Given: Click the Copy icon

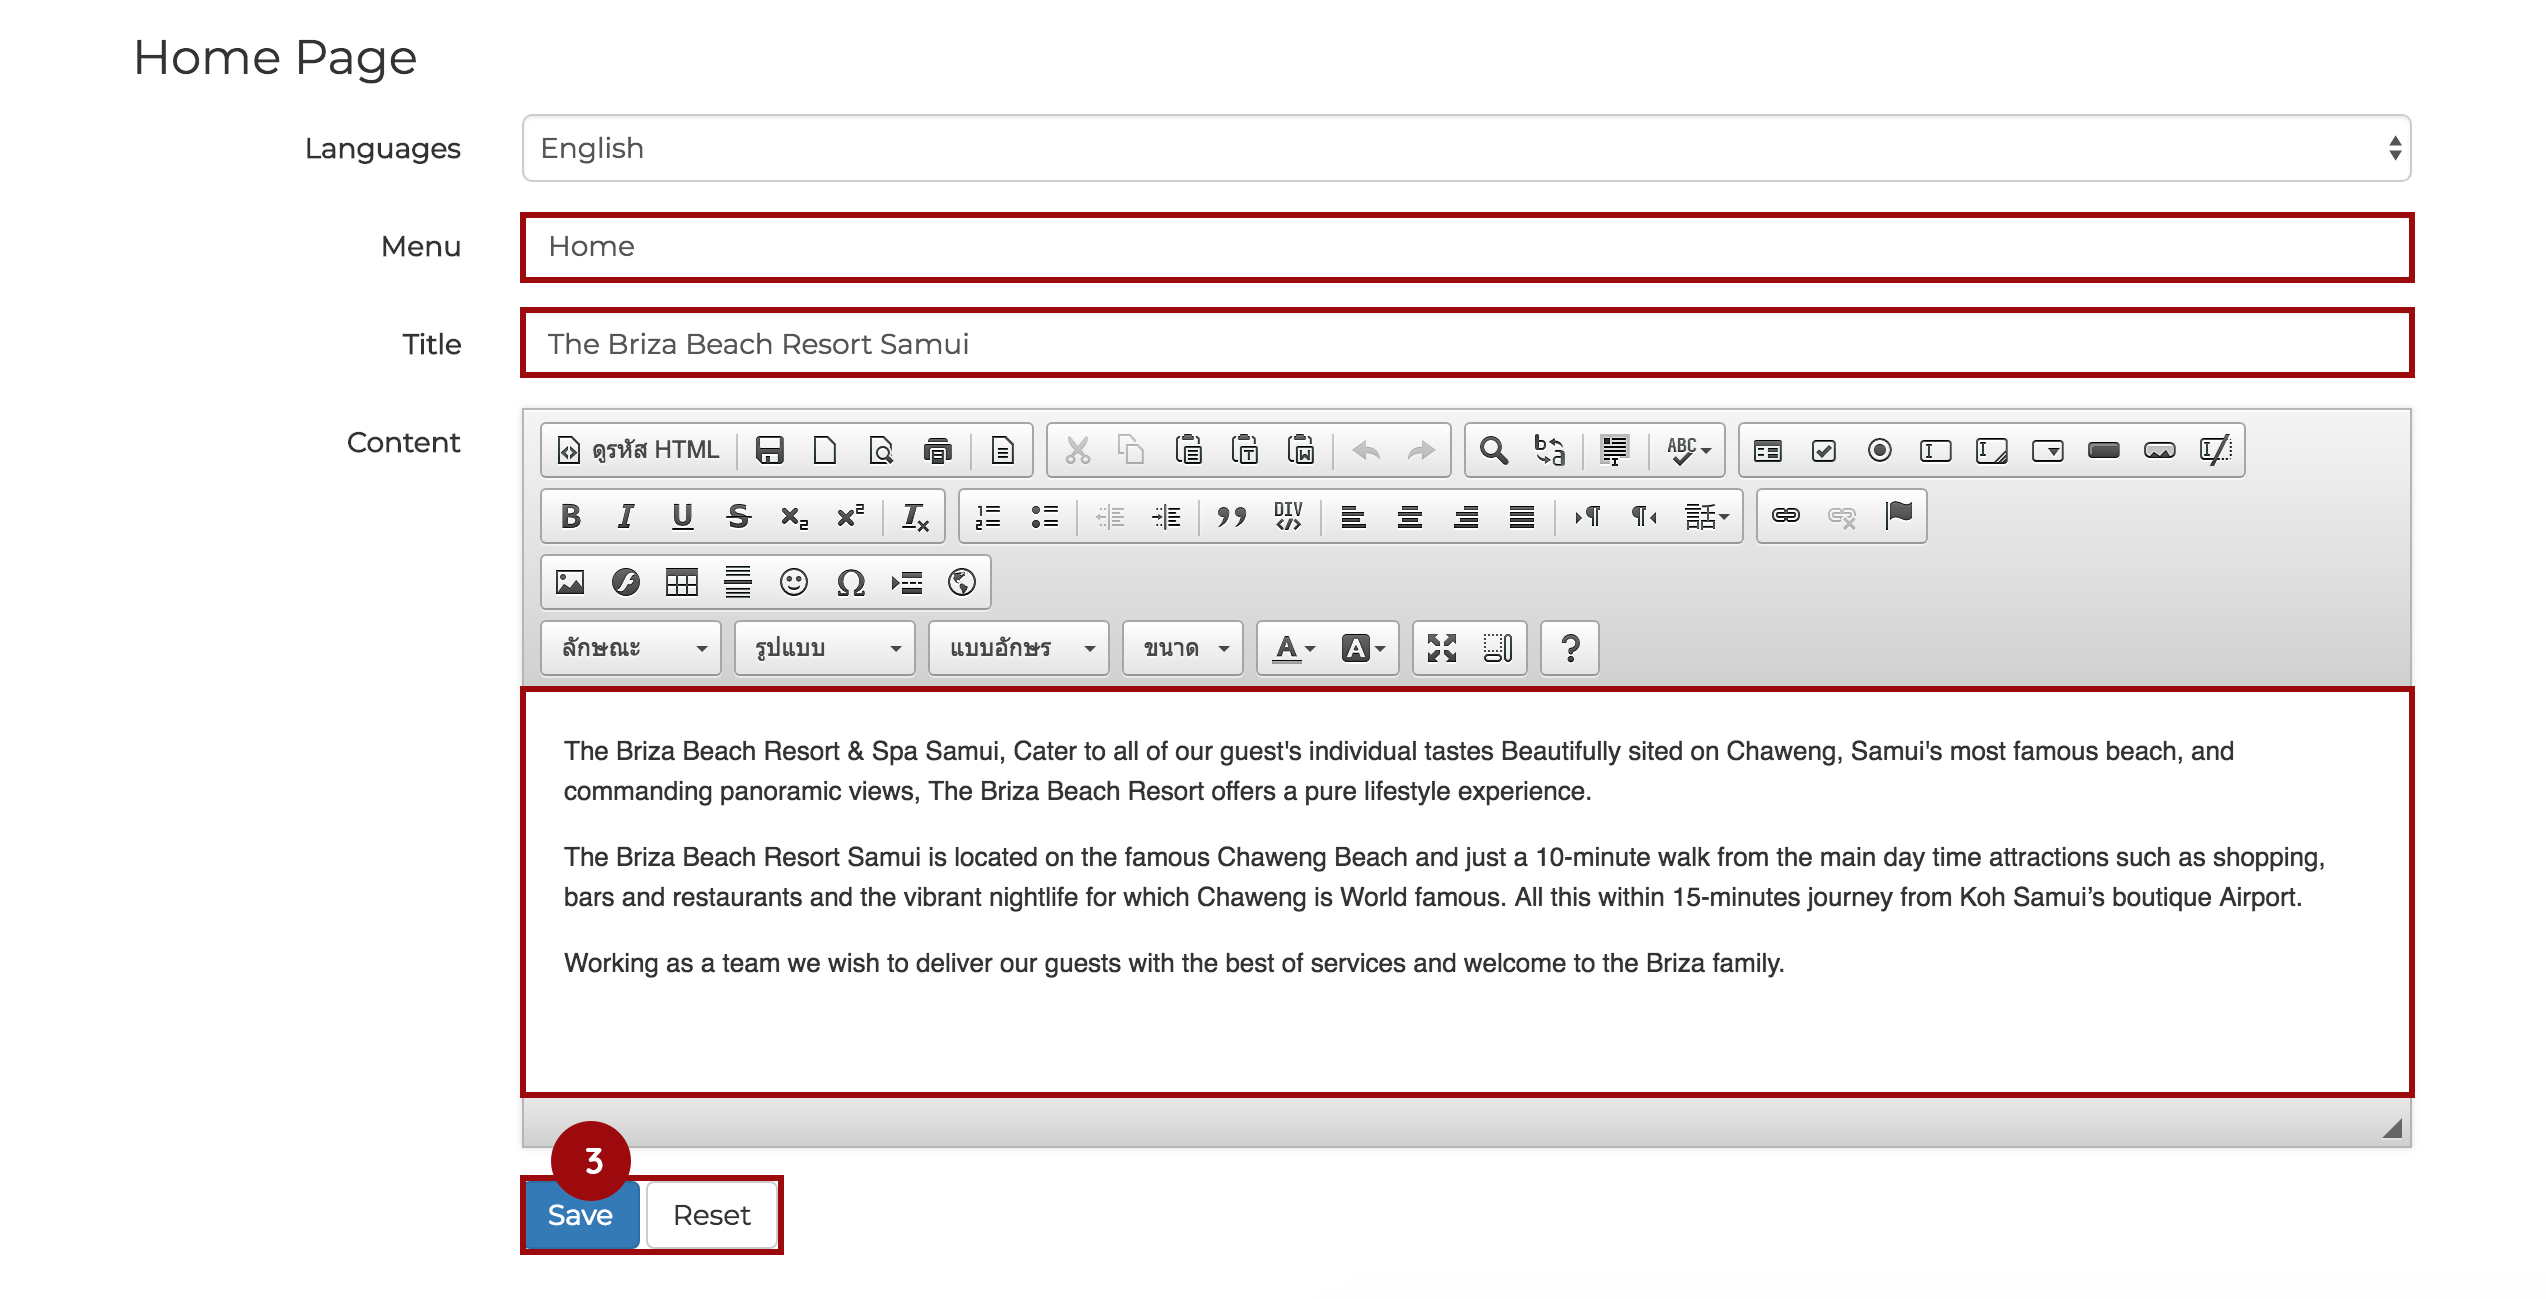Looking at the screenshot, I should tap(1132, 450).
